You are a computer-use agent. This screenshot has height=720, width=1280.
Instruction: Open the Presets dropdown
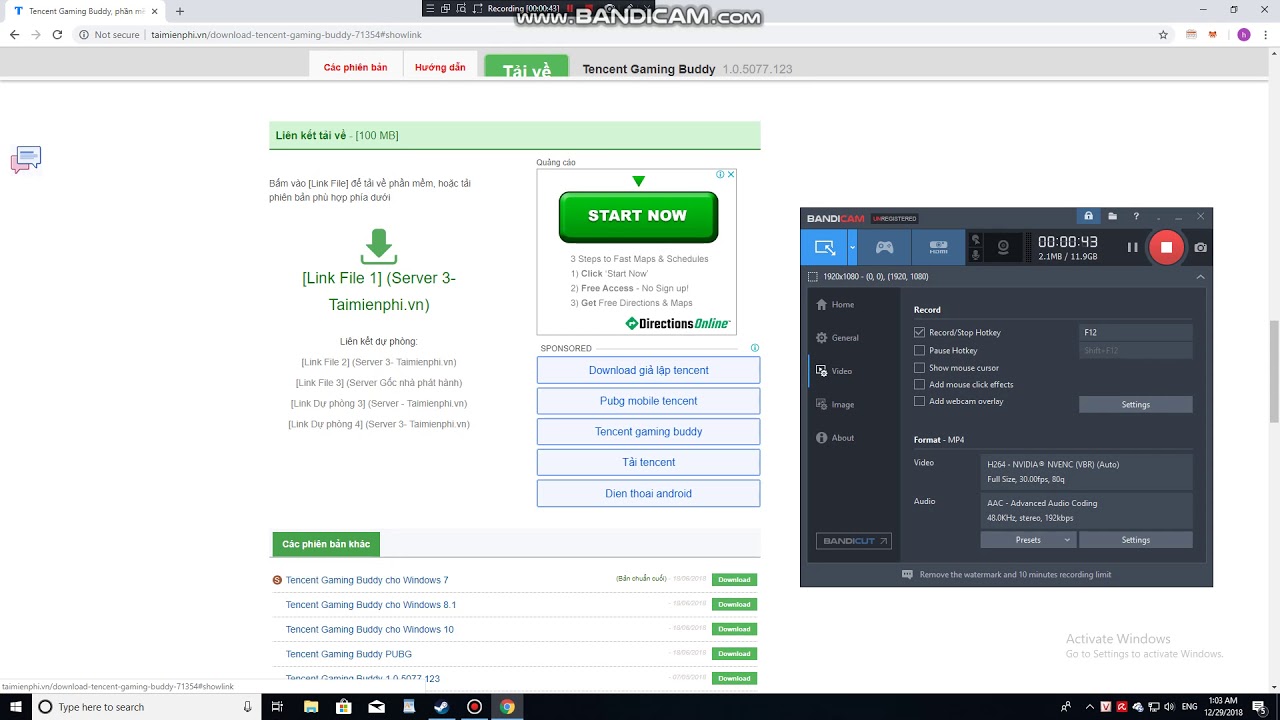point(1028,540)
